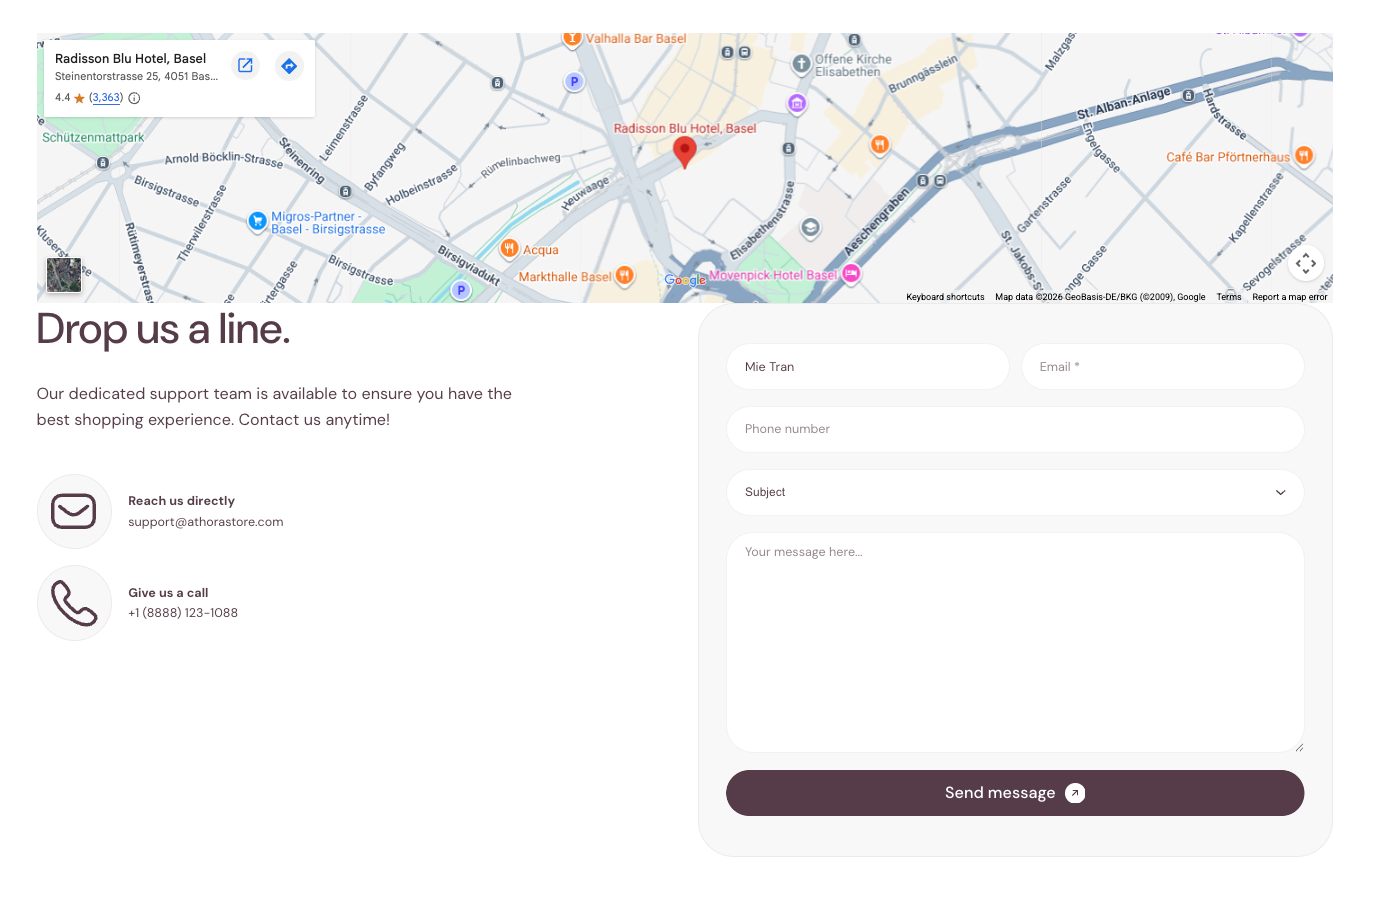Click the Drop us a line heading
This screenshot has width=1375, height=897.
[163, 329]
